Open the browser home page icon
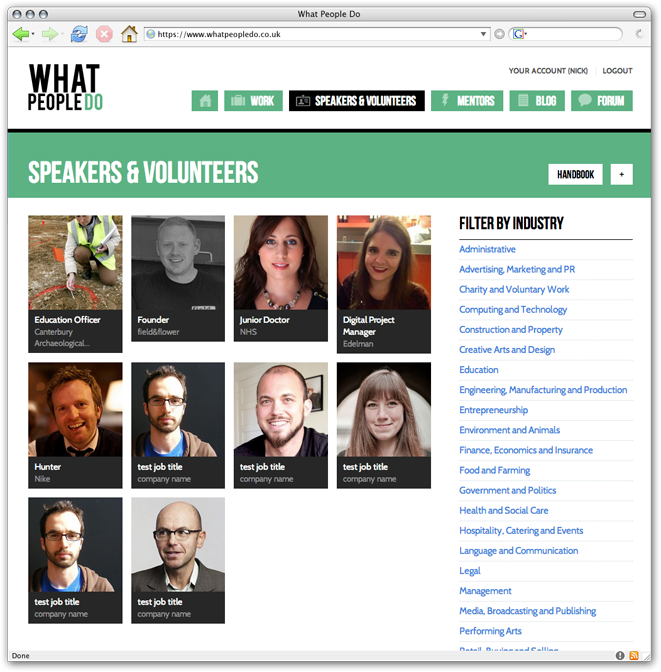 129,33
